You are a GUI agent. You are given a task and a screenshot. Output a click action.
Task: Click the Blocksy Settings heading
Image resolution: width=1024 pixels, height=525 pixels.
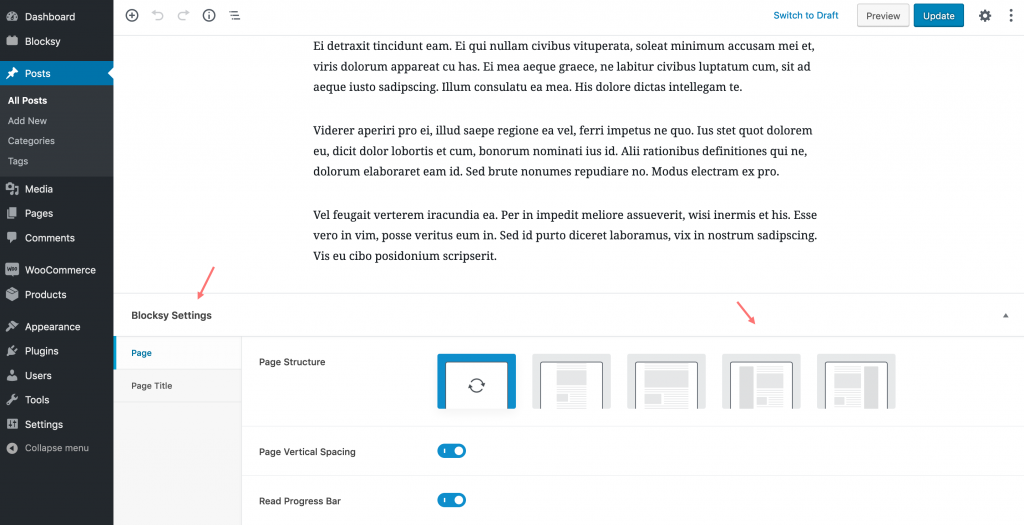click(172, 315)
